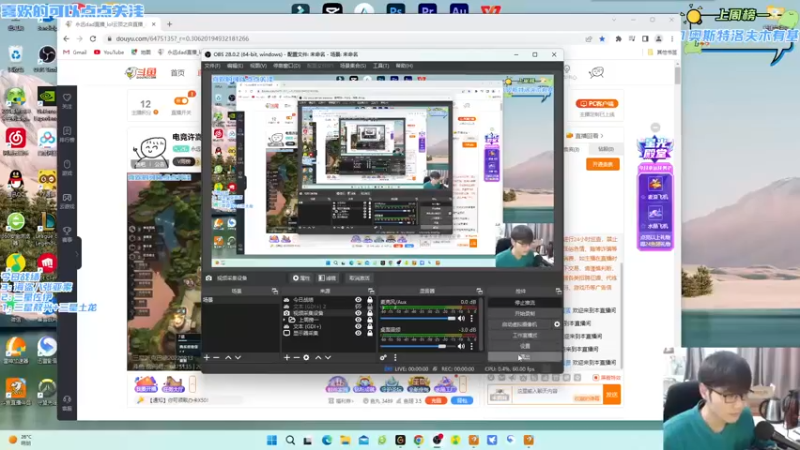Pop out the audio mixer dock panel
This screenshot has height=450, width=800.
coord(479,291)
